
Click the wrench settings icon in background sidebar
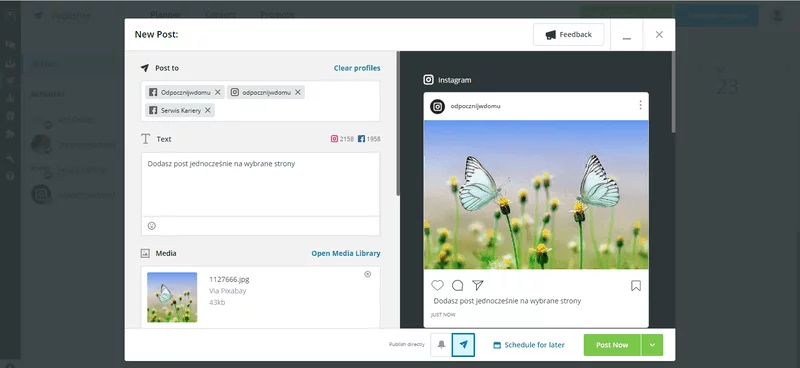(x=10, y=158)
